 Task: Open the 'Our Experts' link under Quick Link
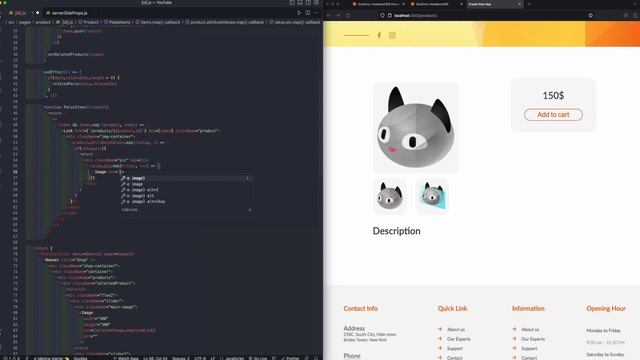tap(458, 339)
